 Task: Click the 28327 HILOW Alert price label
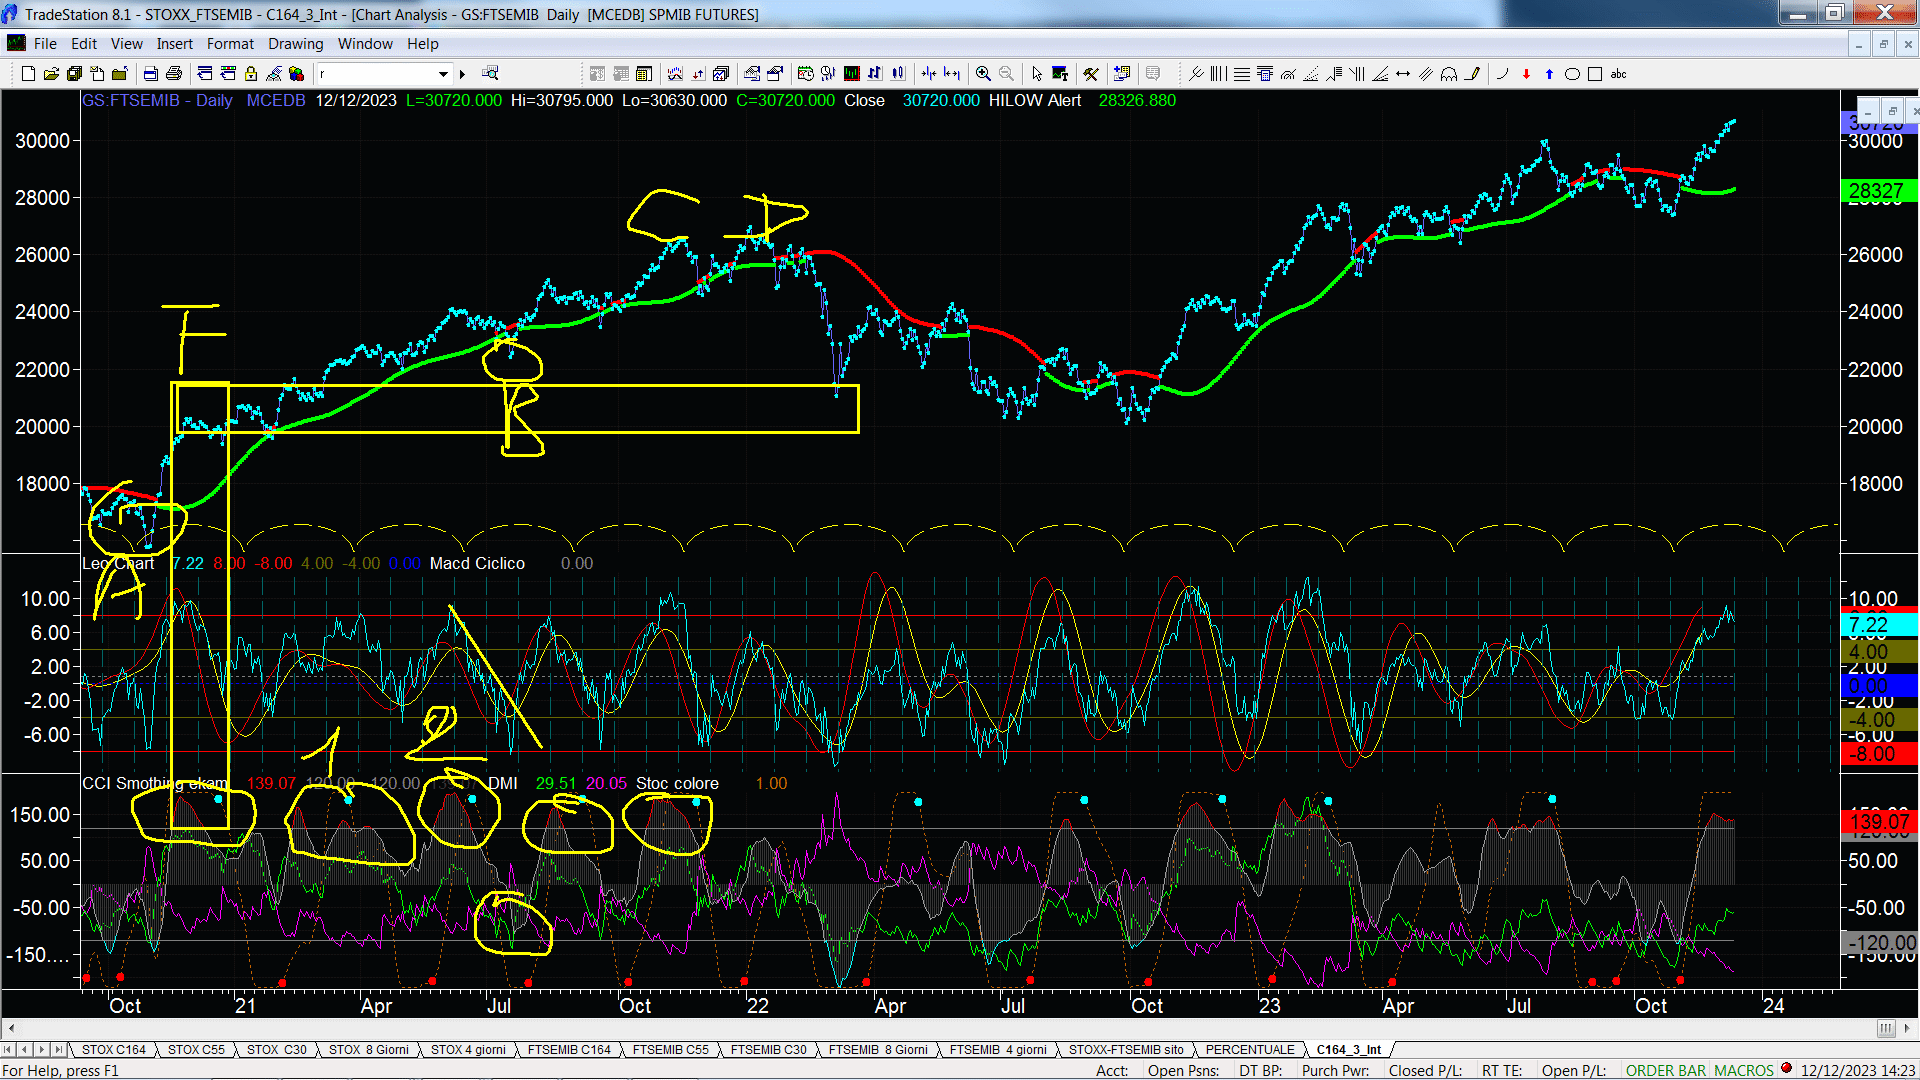tap(1878, 191)
